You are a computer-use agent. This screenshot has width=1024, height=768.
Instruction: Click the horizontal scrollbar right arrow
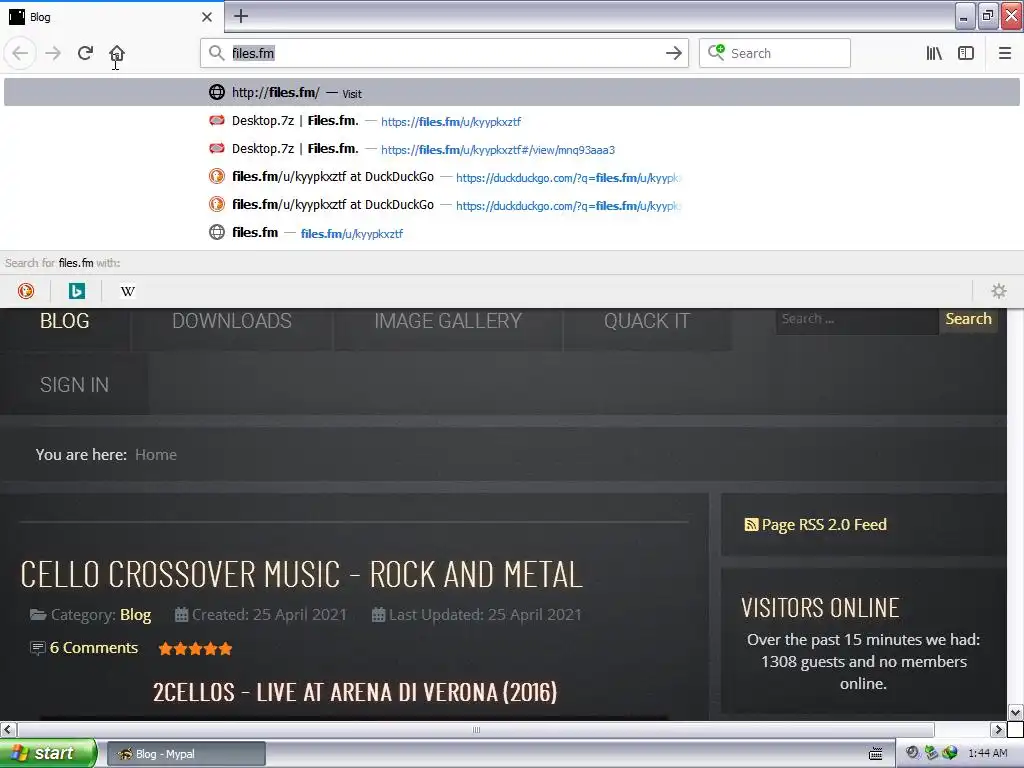click(998, 729)
